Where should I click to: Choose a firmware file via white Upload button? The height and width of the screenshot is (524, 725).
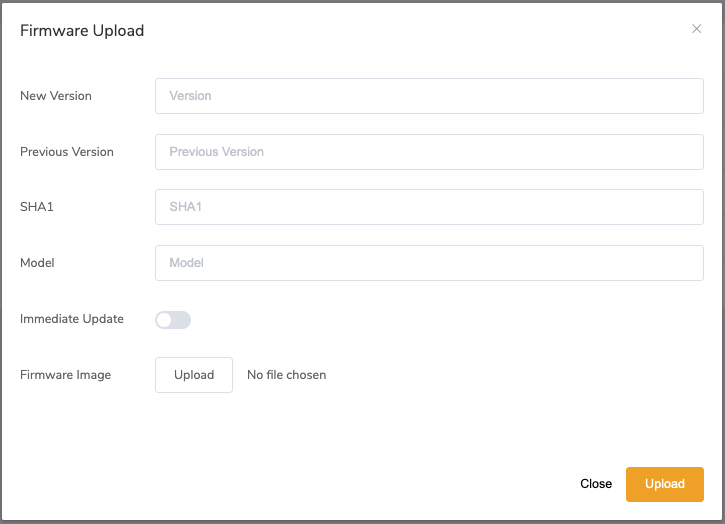(x=194, y=375)
